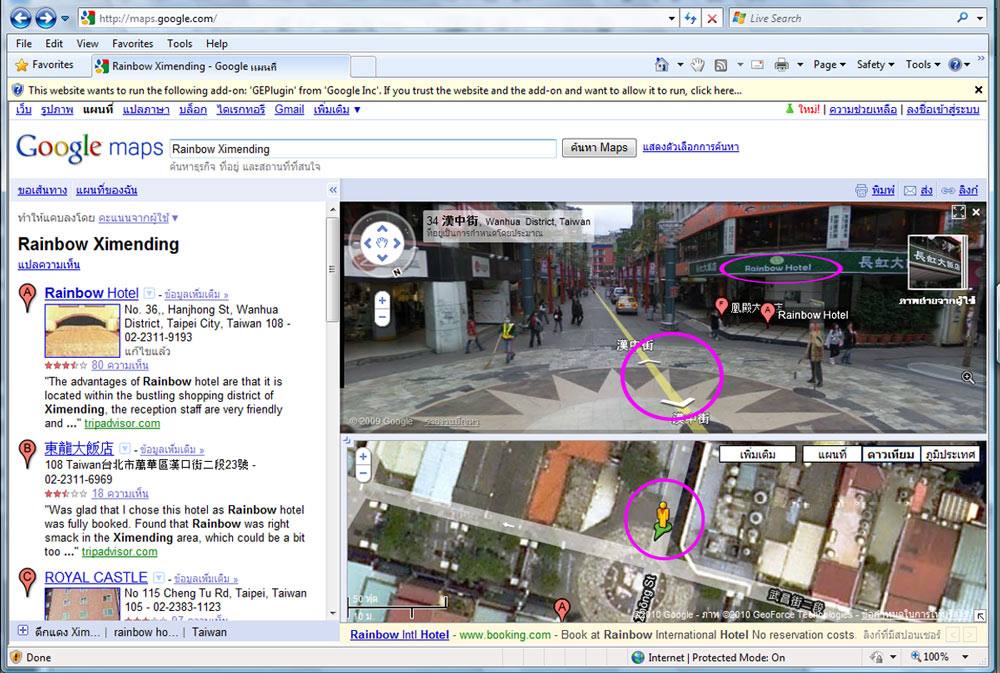This screenshot has width=1000, height=673.
Task: Toggle Street View fullscreen icon
Action: [x=959, y=212]
